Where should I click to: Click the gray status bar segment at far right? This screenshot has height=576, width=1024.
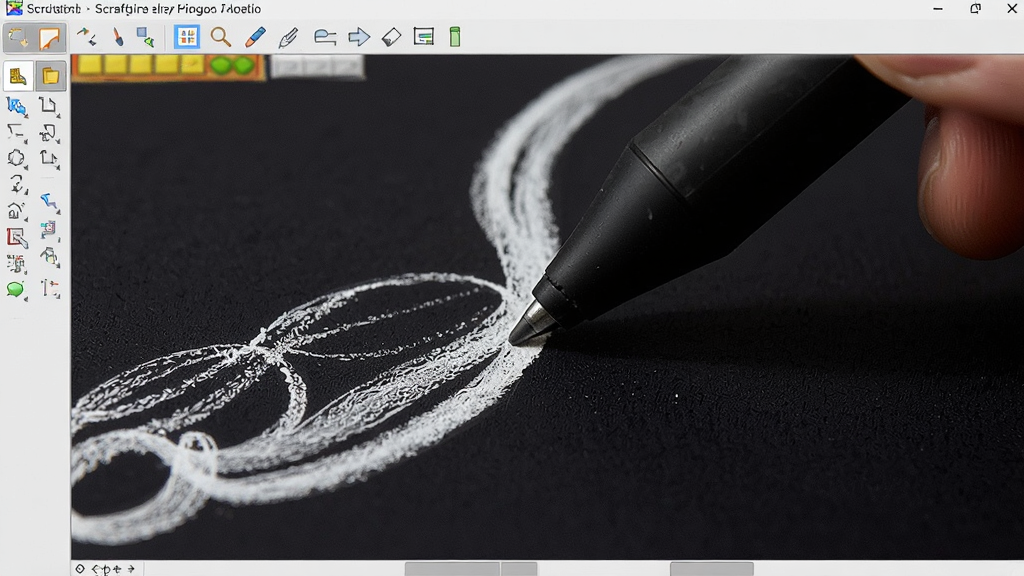[711, 569]
